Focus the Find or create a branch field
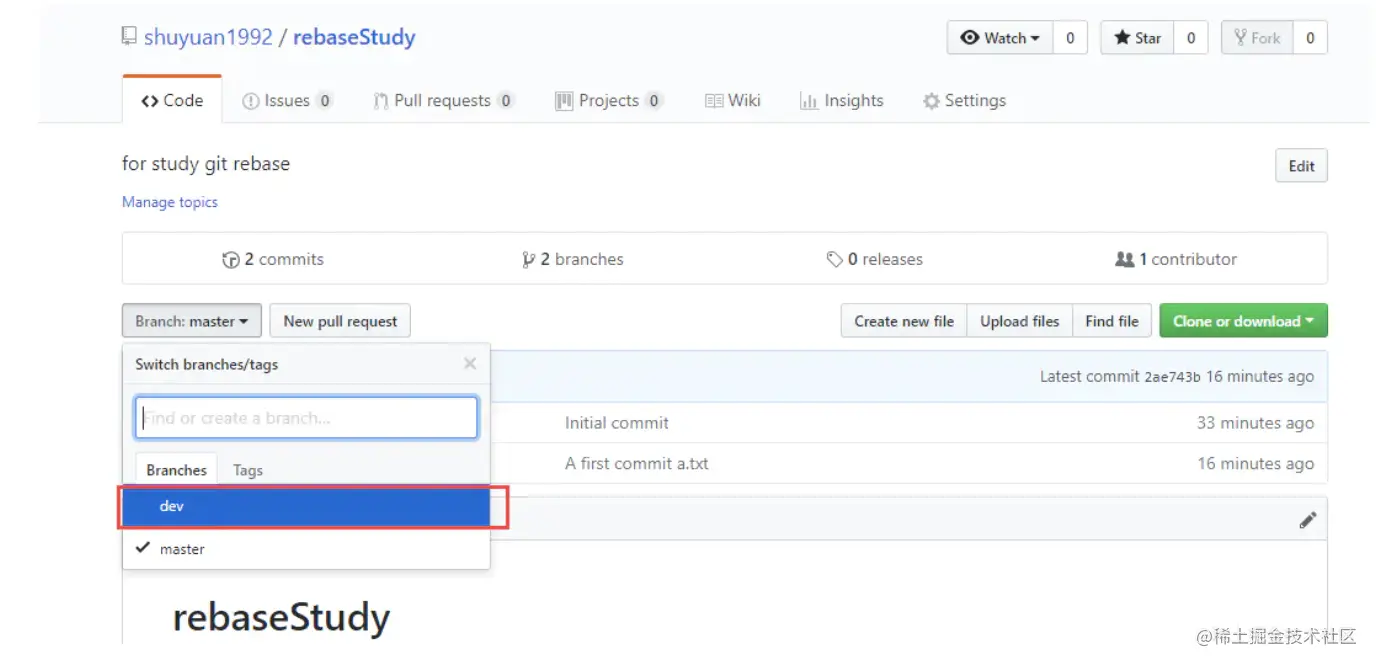 point(306,418)
